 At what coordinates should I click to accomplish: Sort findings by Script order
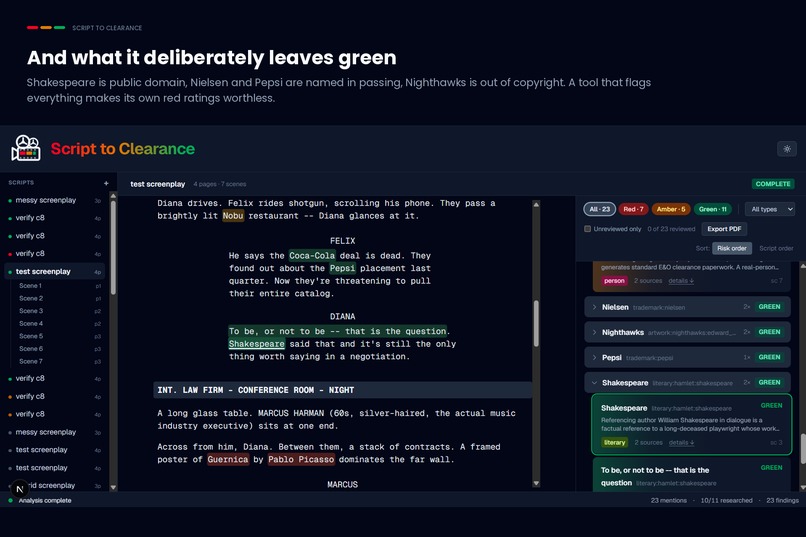click(x=776, y=248)
